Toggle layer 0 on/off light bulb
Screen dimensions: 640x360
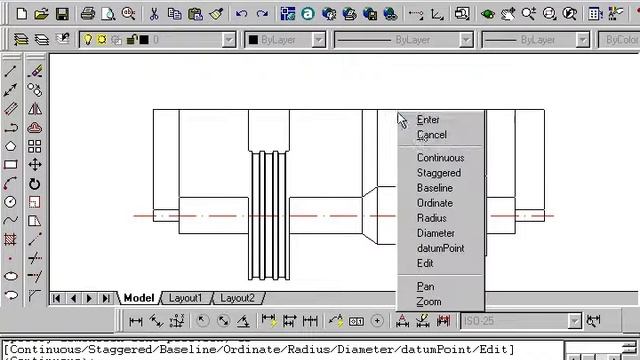[x=87, y=40]
